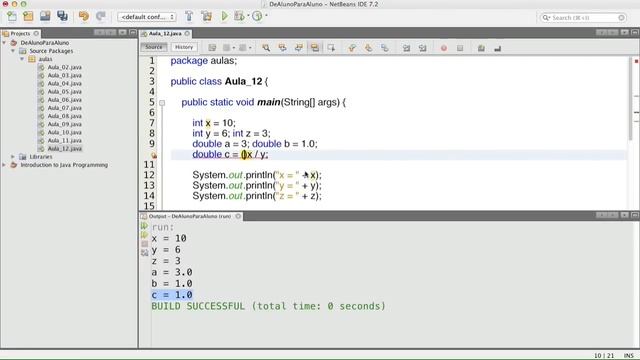Toggle Rectangular Selection icon
The image size is (640, 360).
click(331, 48)
